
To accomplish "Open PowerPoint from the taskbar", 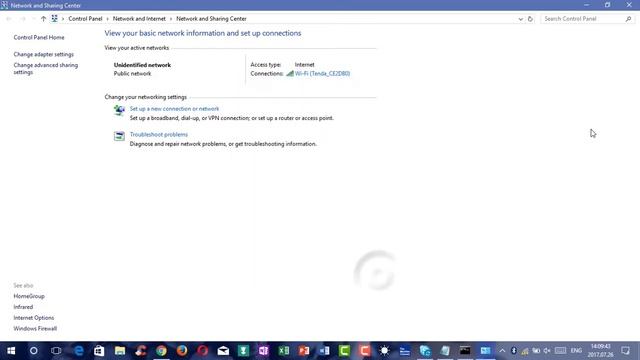I will (304, 351).
